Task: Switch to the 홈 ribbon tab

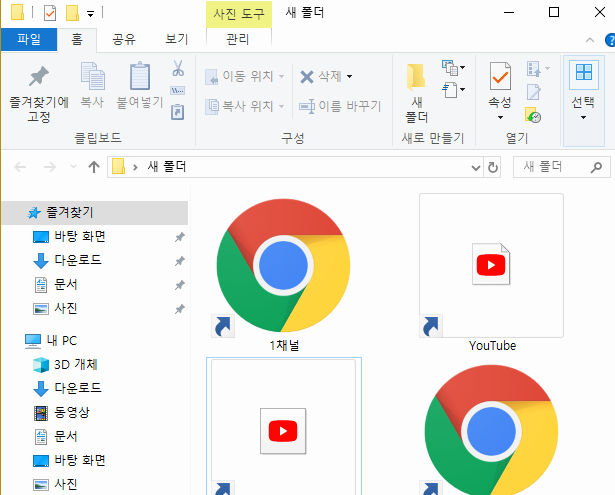Action: 77,40
